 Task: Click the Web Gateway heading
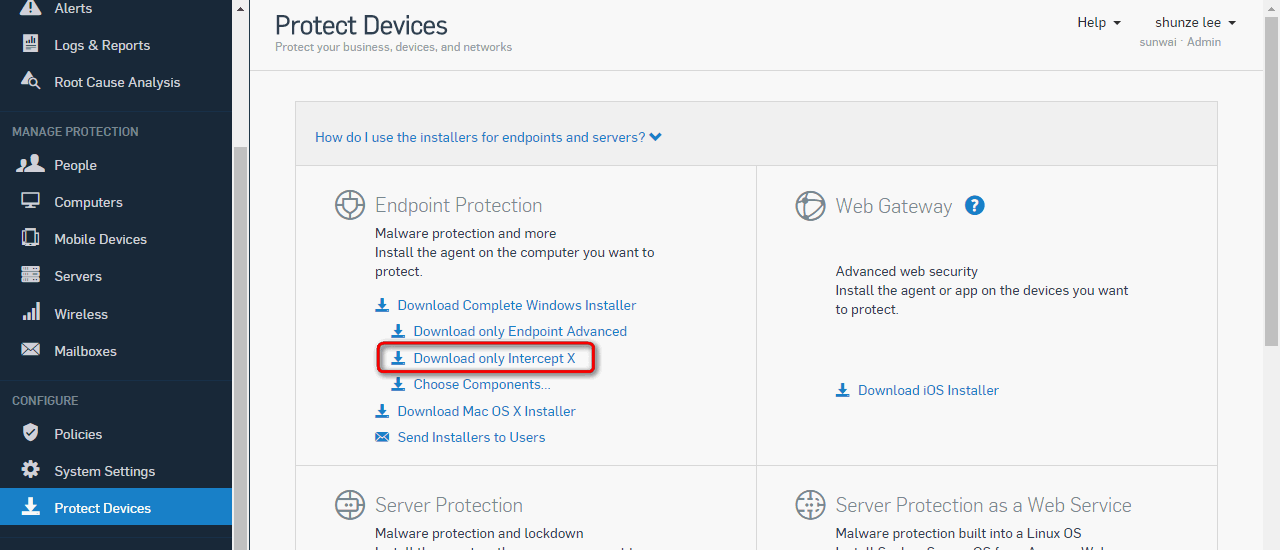pos(894,206)
